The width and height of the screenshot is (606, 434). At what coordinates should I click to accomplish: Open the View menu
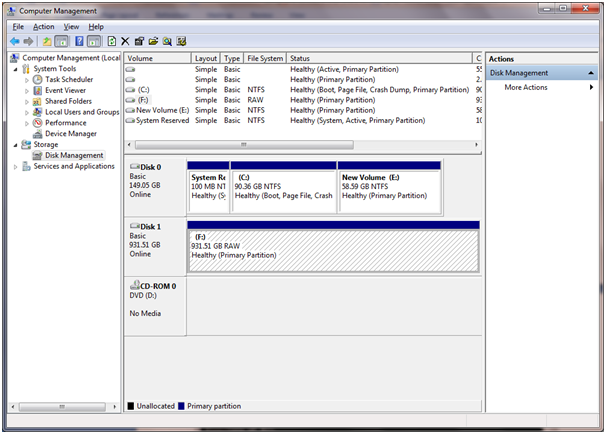coord(71,26)
